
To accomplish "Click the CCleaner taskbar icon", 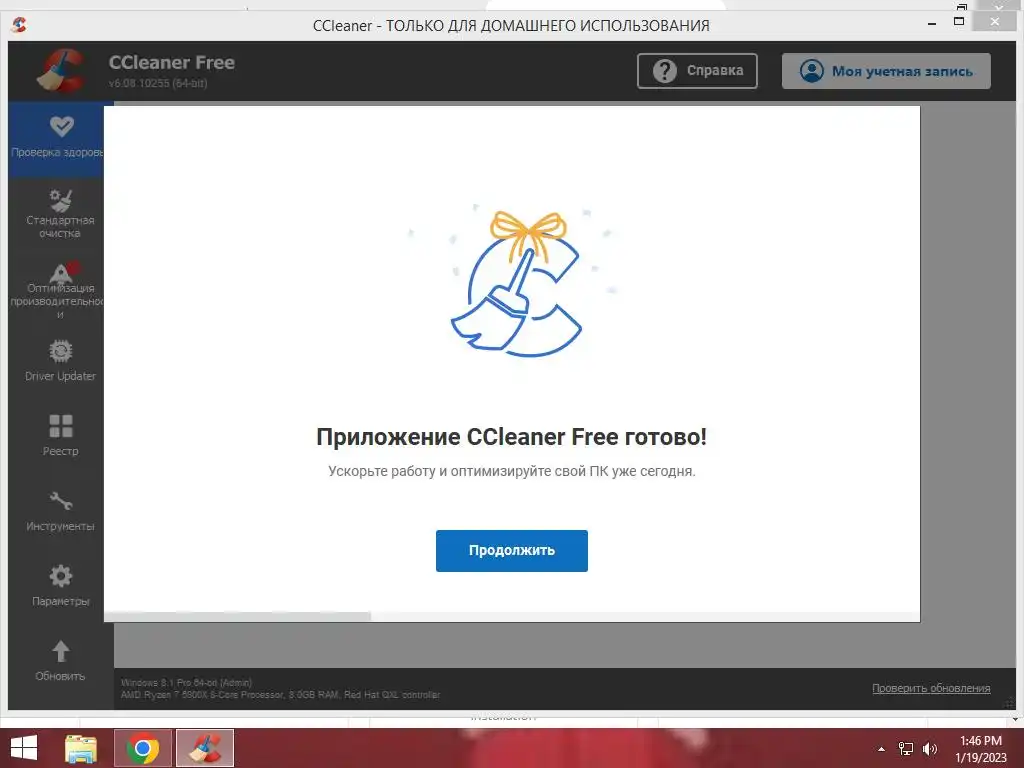I will pos(204,748).
